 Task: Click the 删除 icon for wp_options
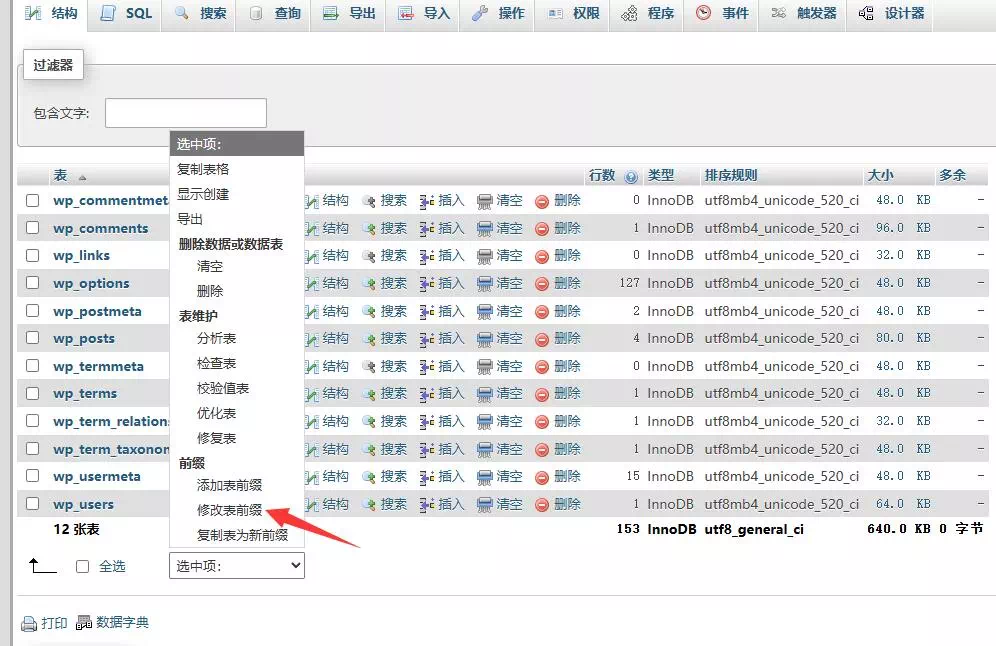[542, 284]
